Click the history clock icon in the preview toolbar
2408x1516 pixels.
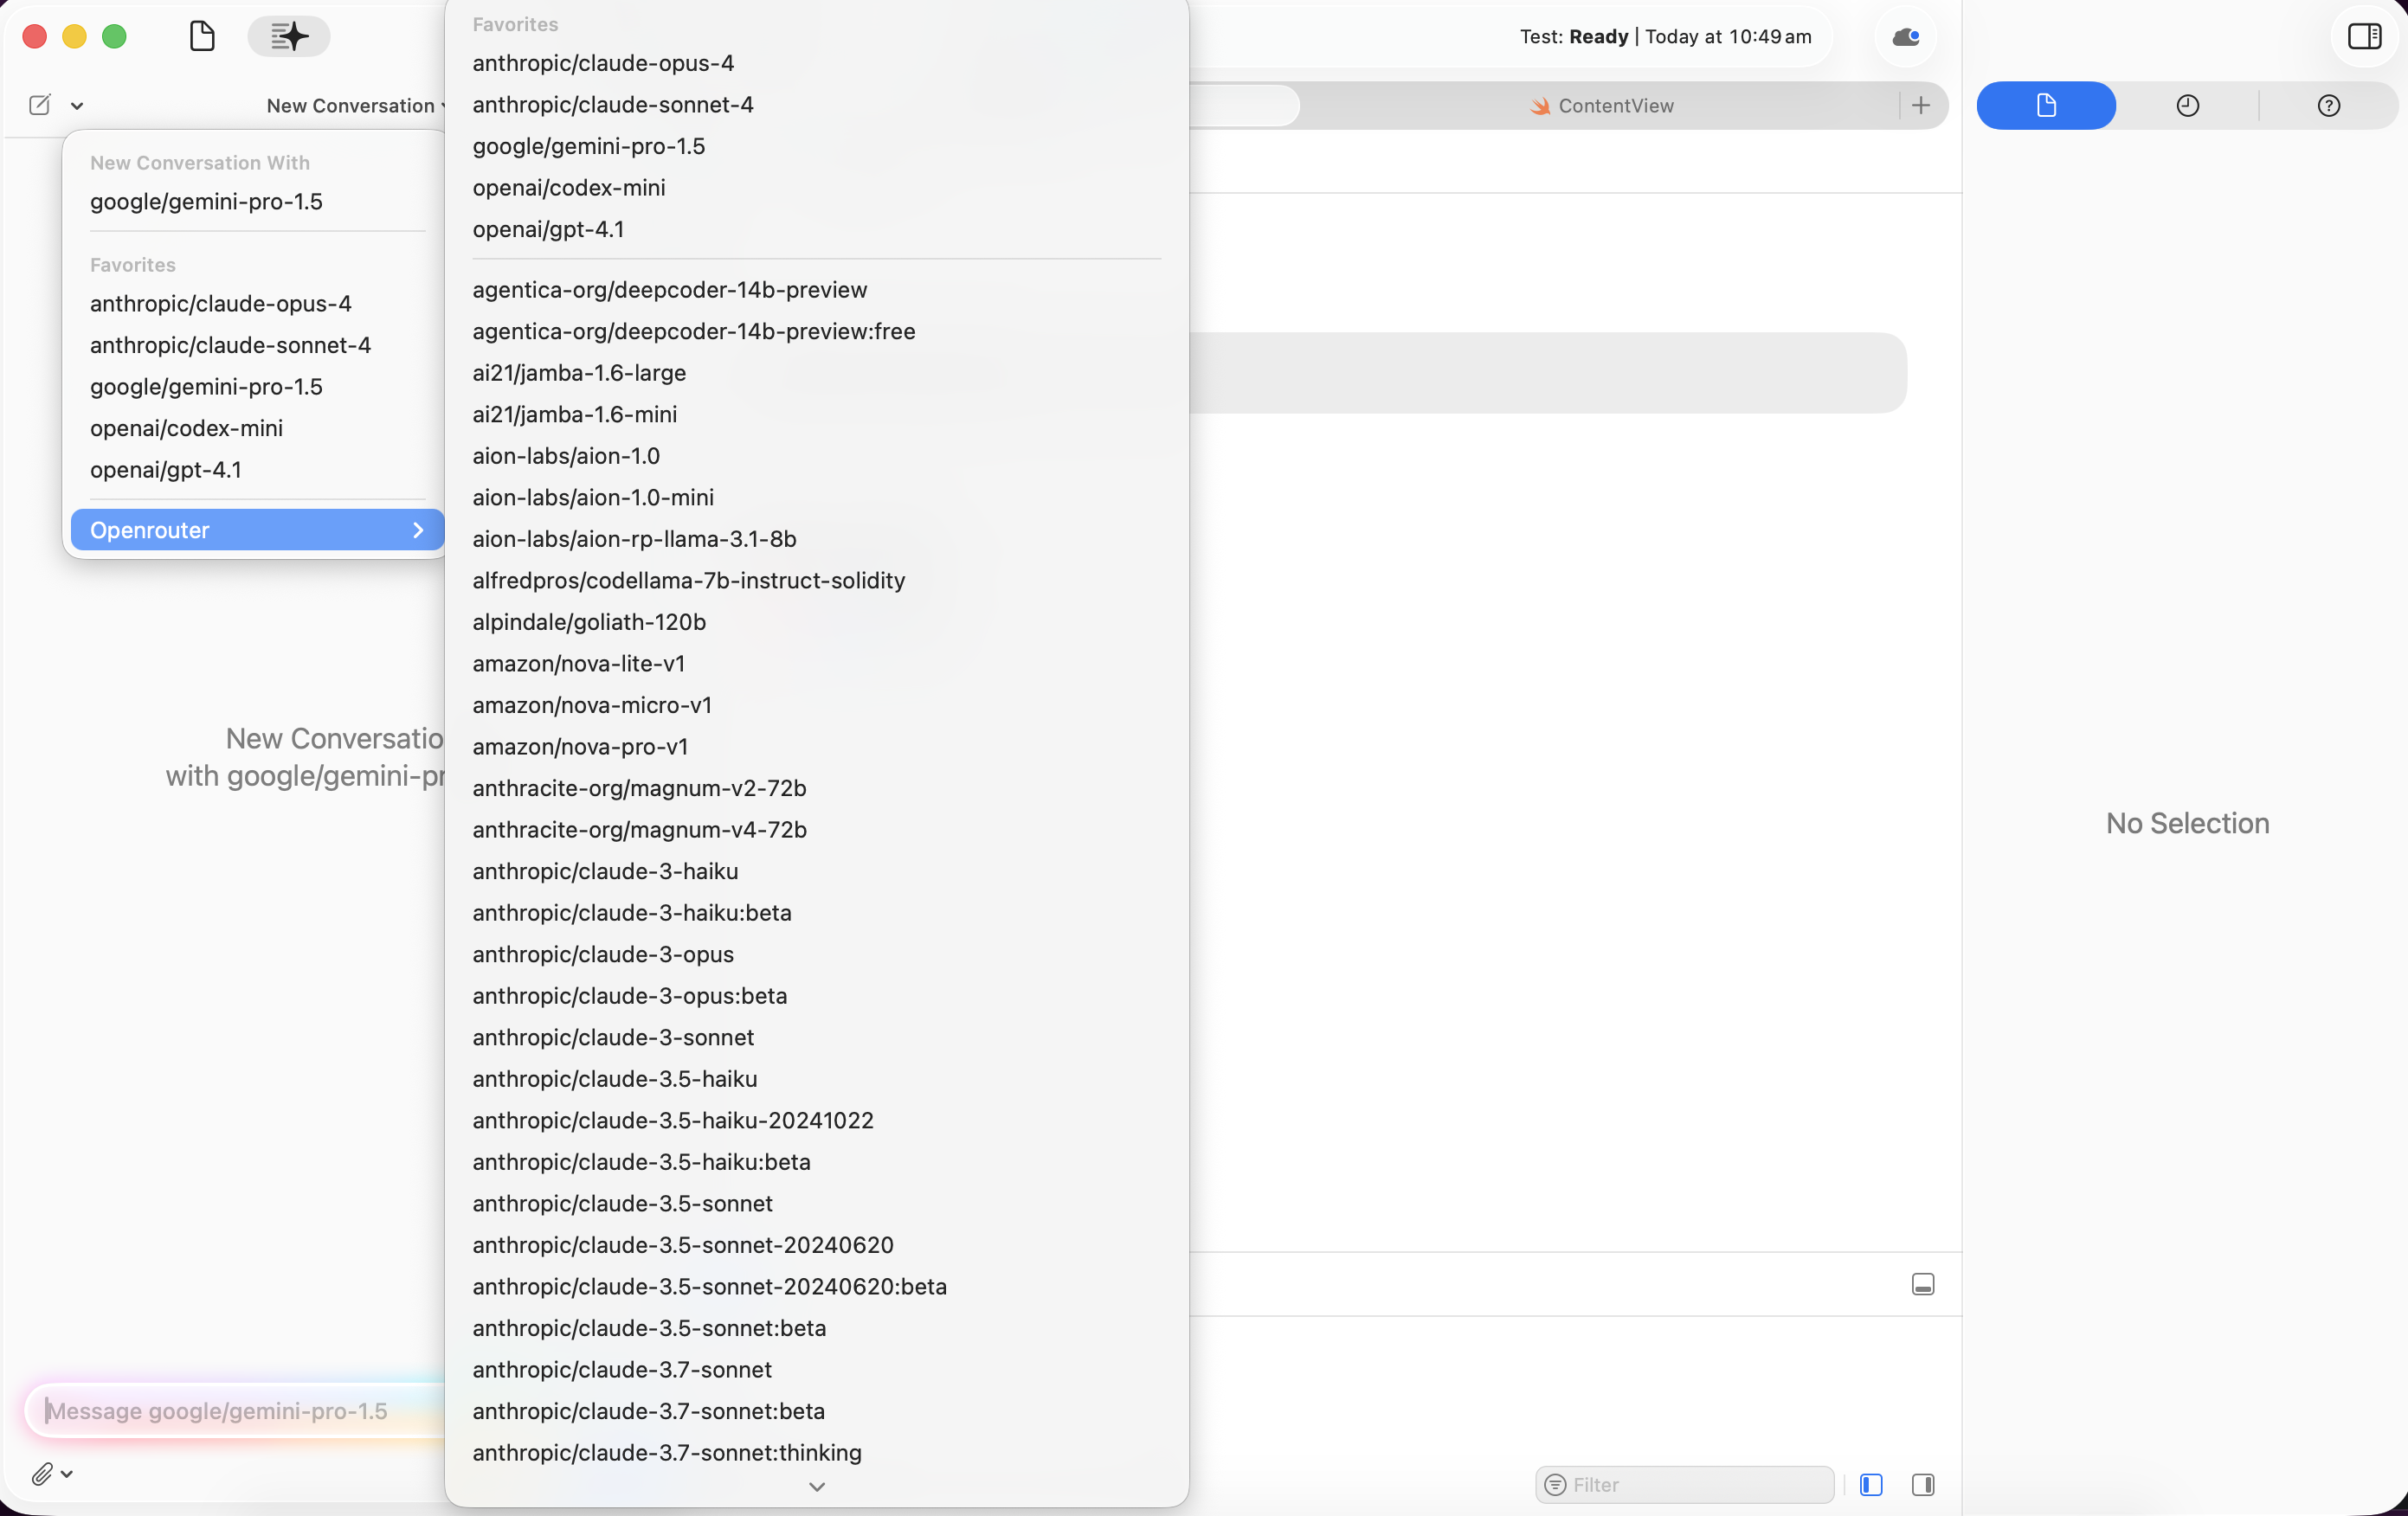[2189, 106]
